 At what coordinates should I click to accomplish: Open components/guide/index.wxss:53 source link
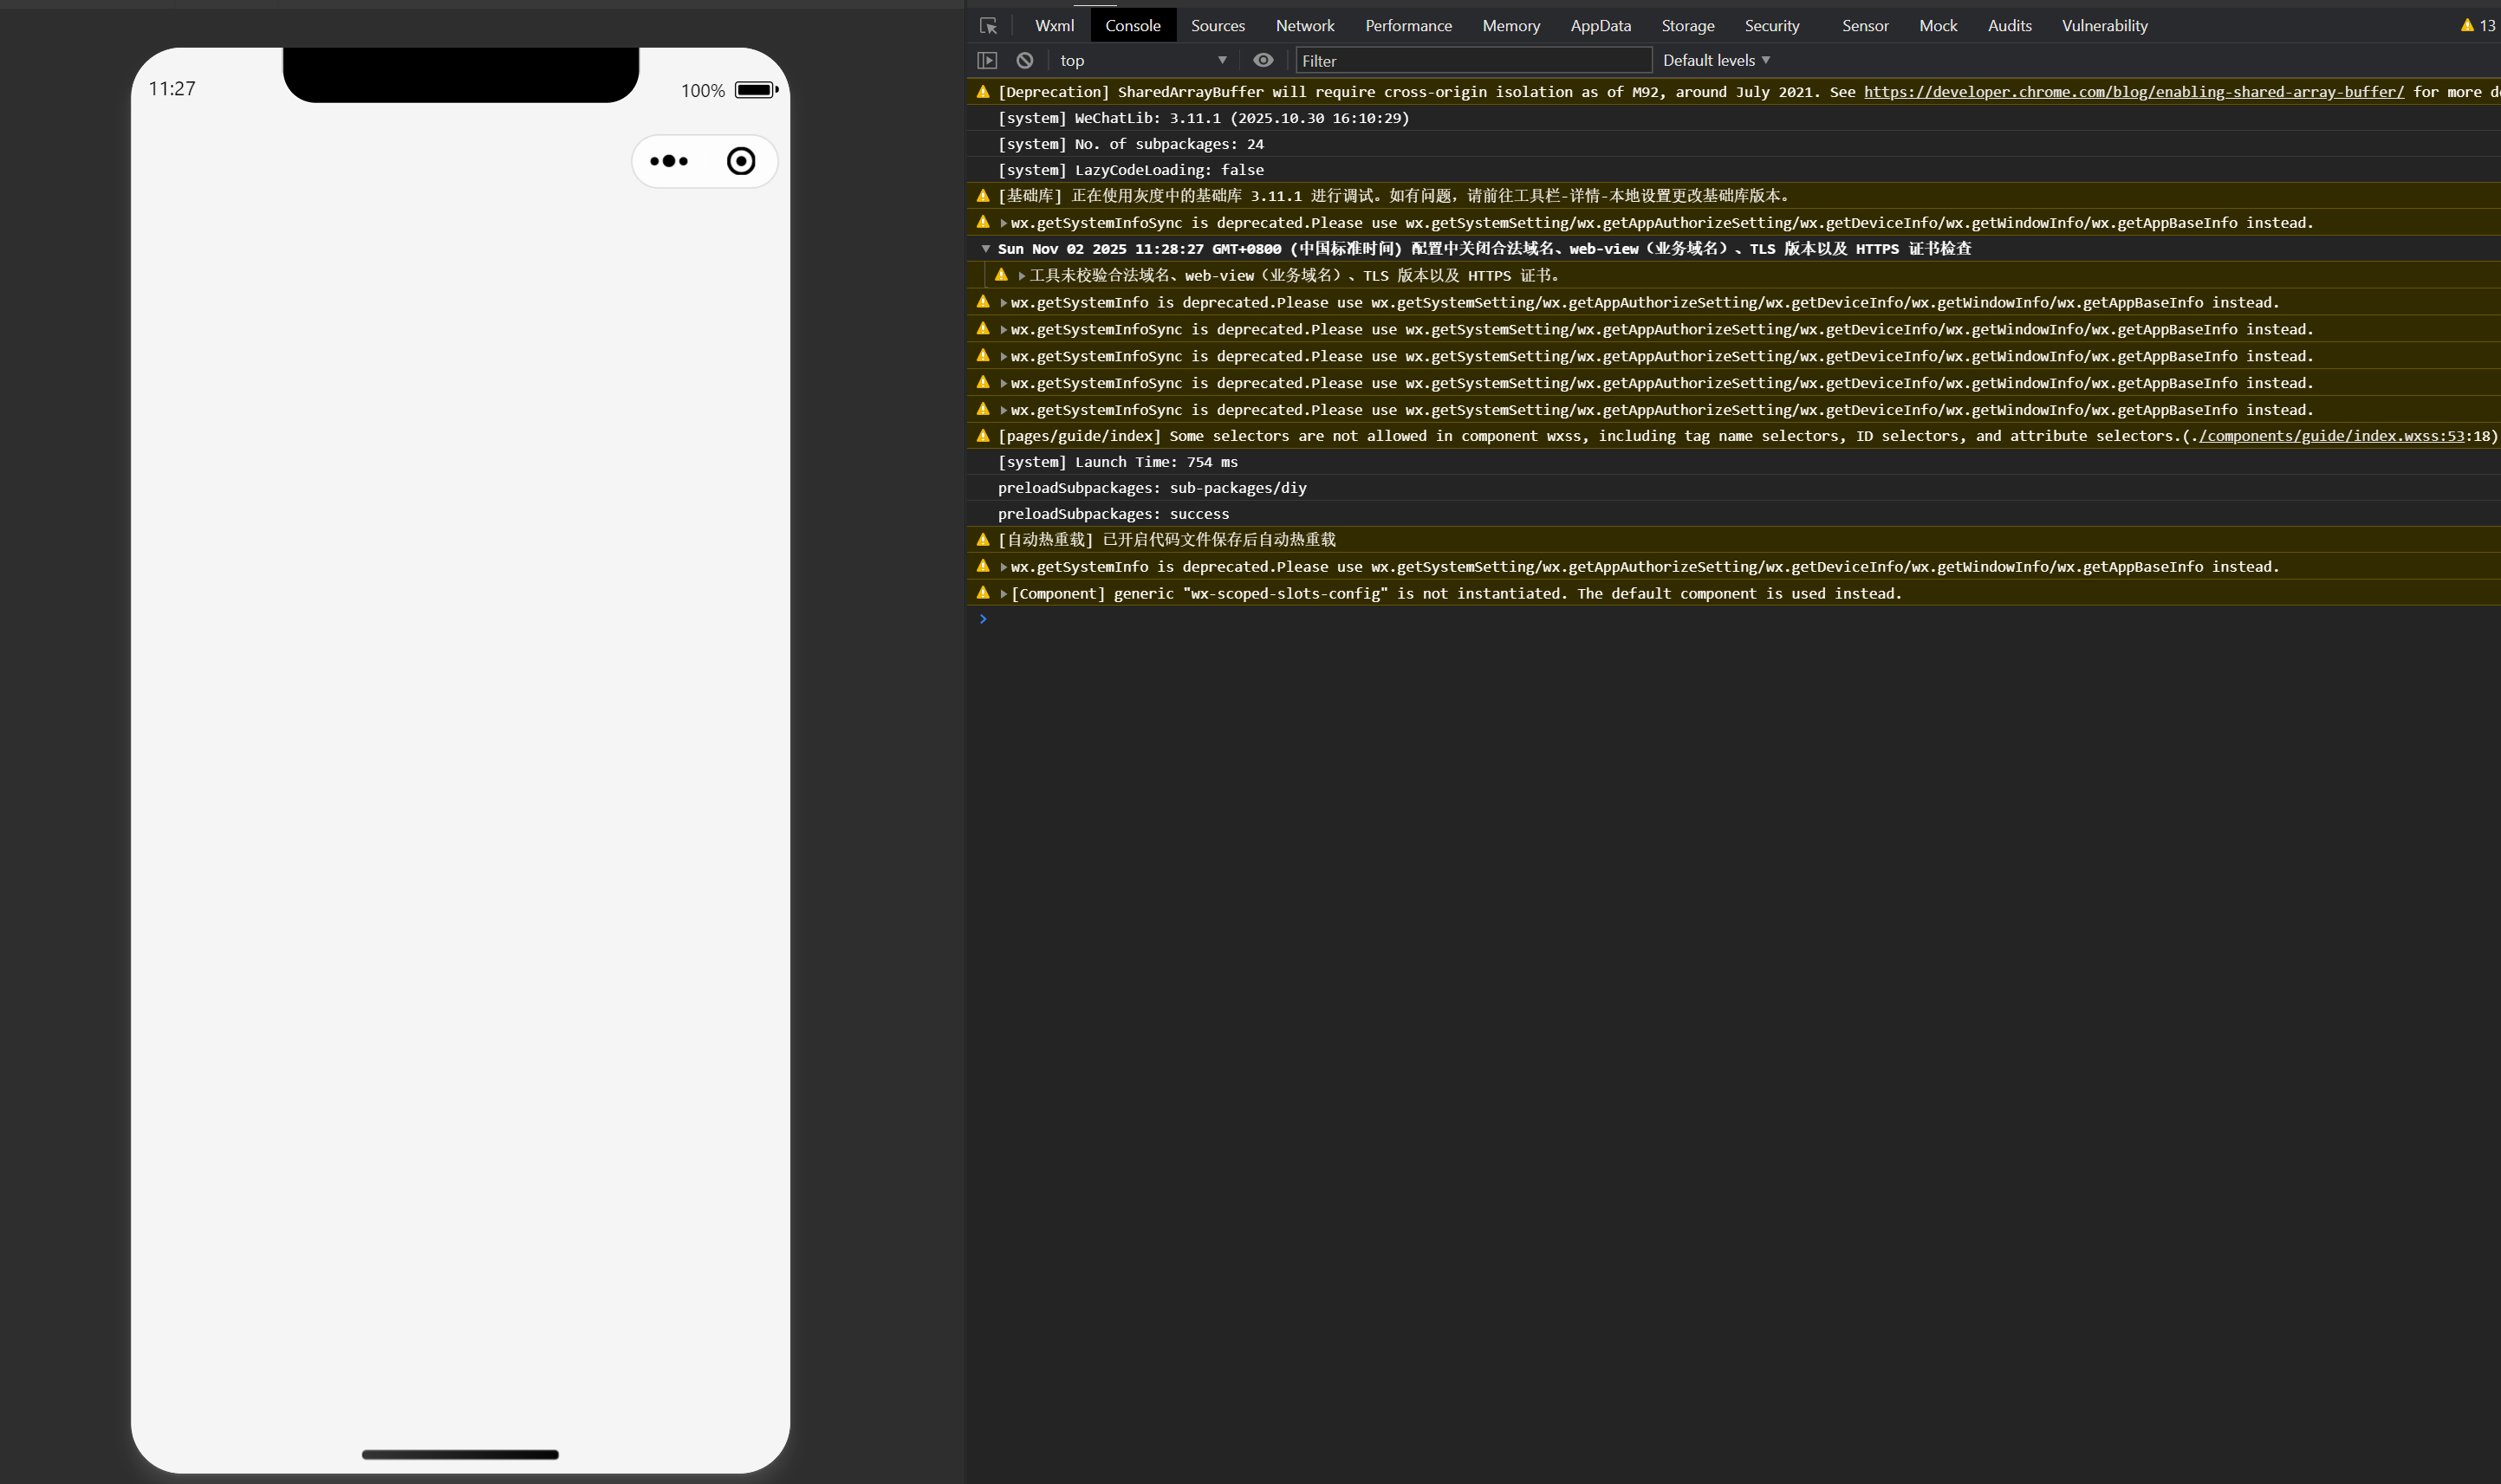point(2330,436)
